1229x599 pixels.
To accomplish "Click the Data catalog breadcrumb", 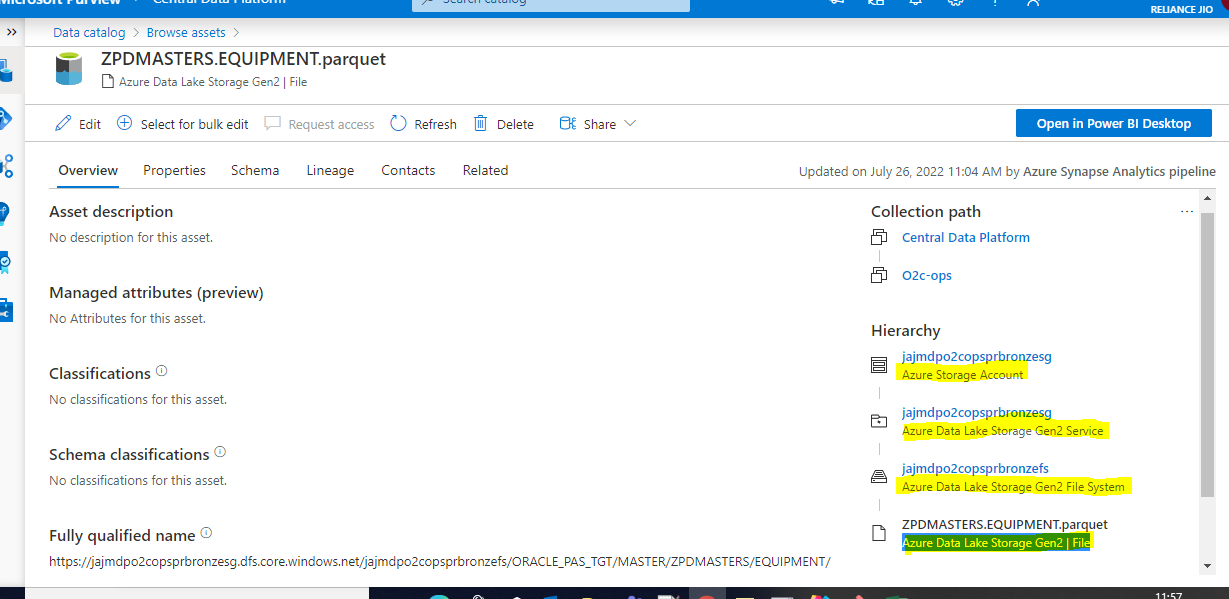I will click(87, 33).
